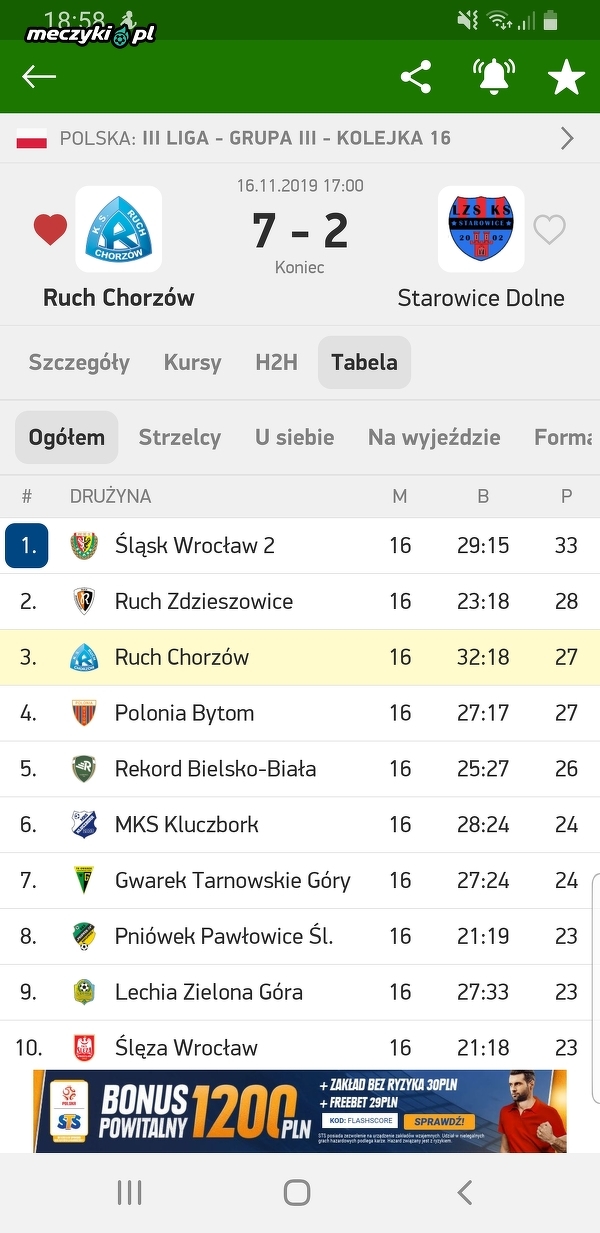Tap the Ruch Chorzów club crest
The width and height of the screenshot is (600, 1233).
click(x=118, y=229)
